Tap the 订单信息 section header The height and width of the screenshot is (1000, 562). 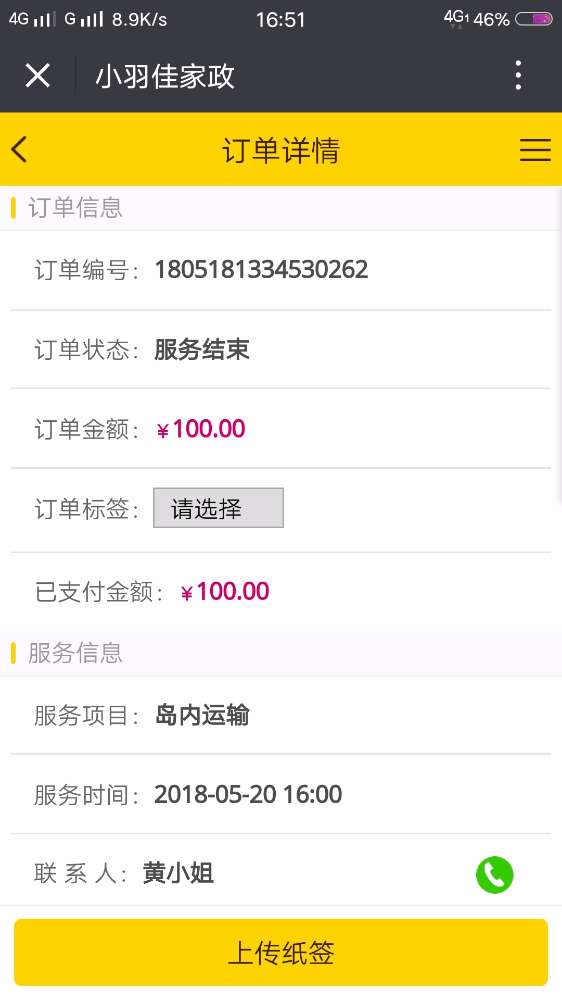pos(75,208)
